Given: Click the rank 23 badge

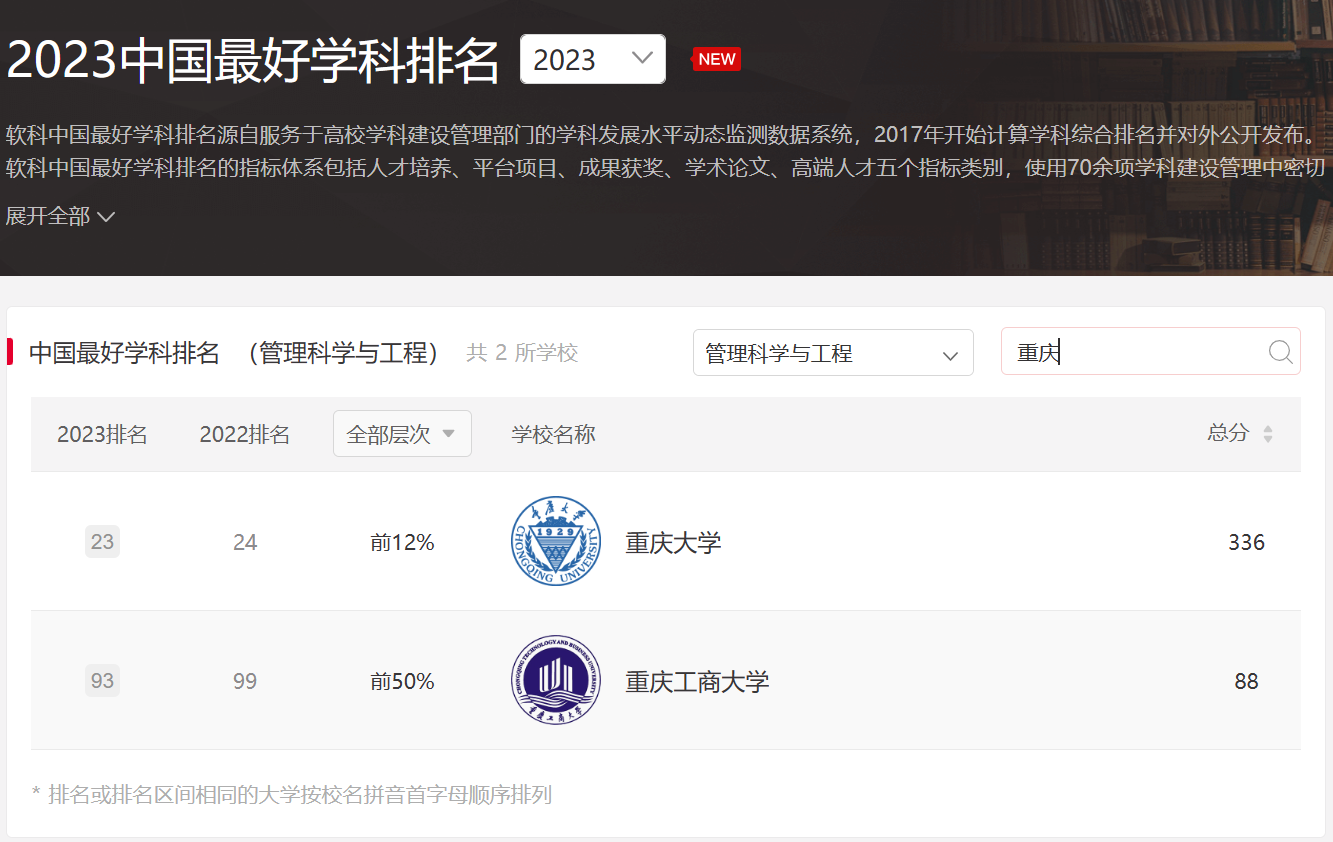Looking at the screenshot, I should [x=102, y=542].
